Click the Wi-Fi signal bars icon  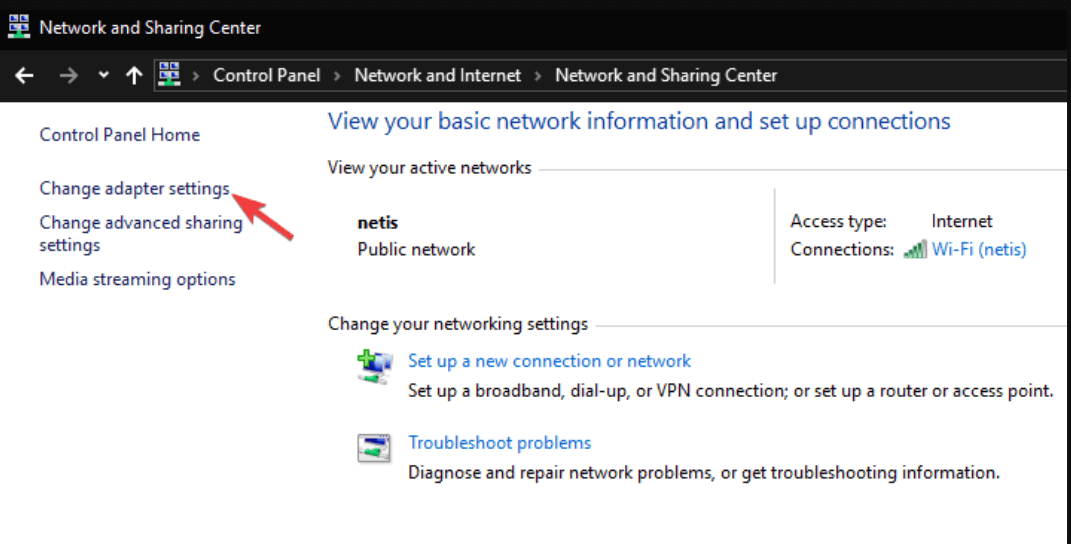coord(914,250)
